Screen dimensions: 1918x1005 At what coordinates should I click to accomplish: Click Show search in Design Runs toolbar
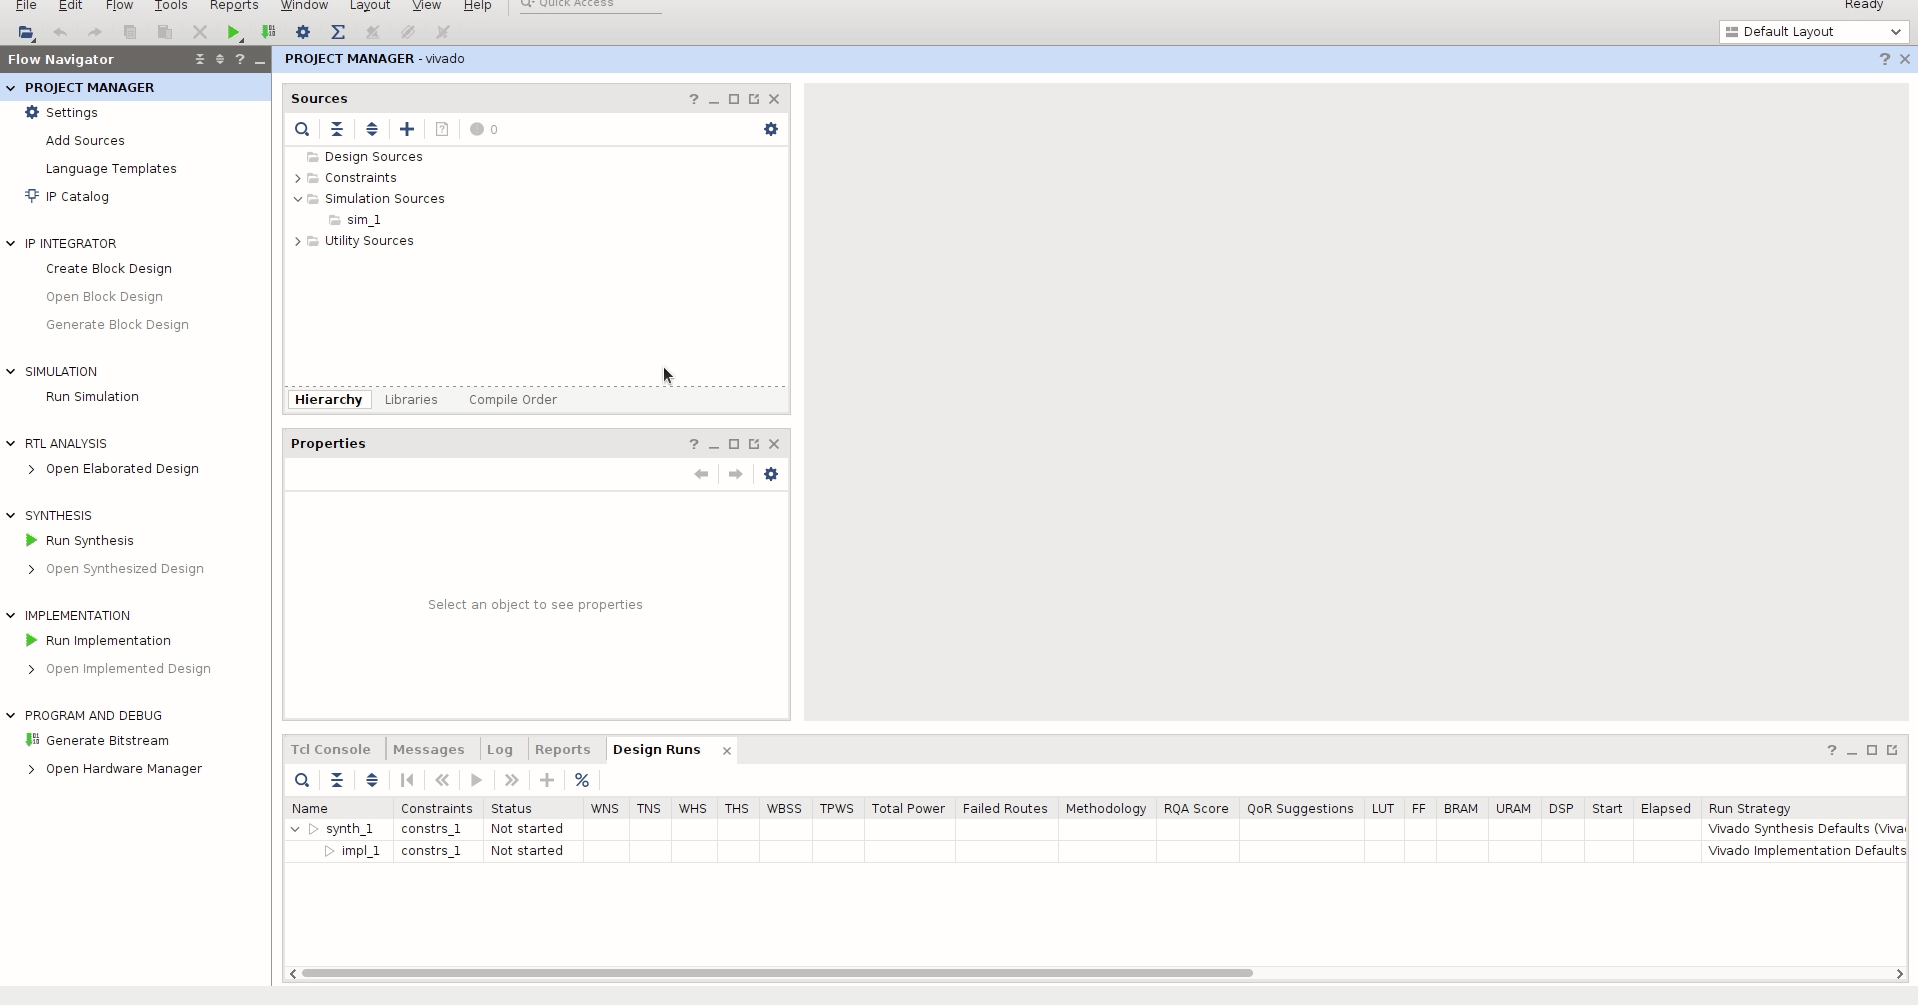302,780
